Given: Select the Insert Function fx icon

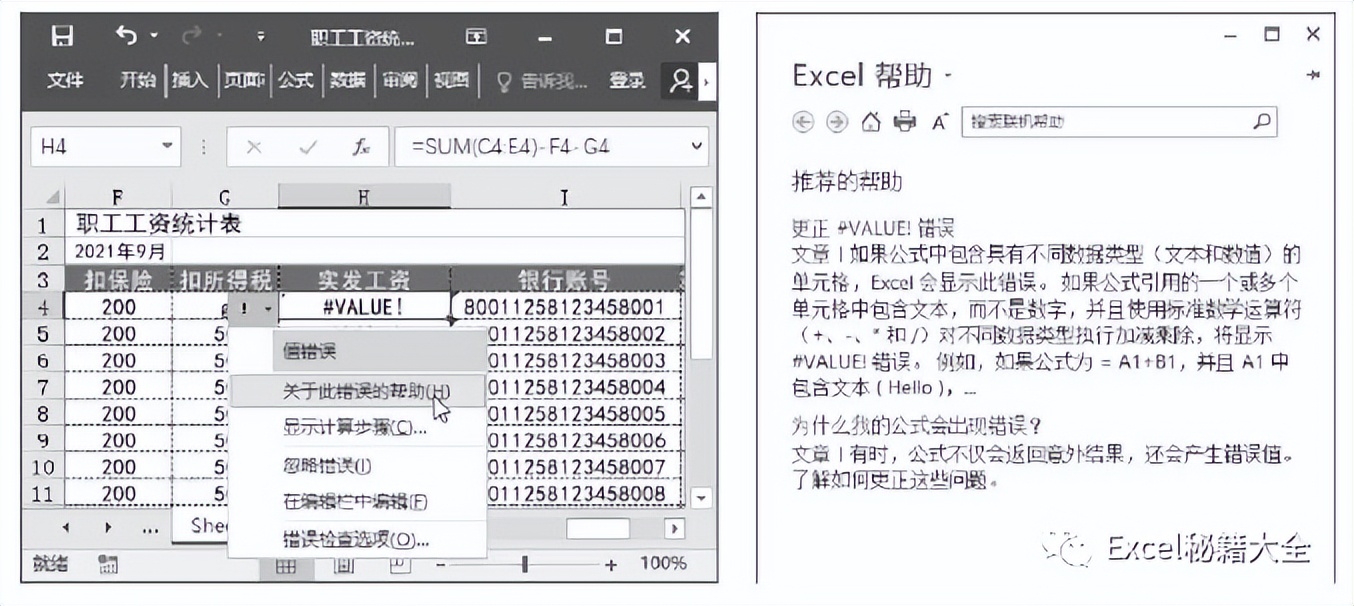Looking at the screenshot, I should [x=361, y=146].
